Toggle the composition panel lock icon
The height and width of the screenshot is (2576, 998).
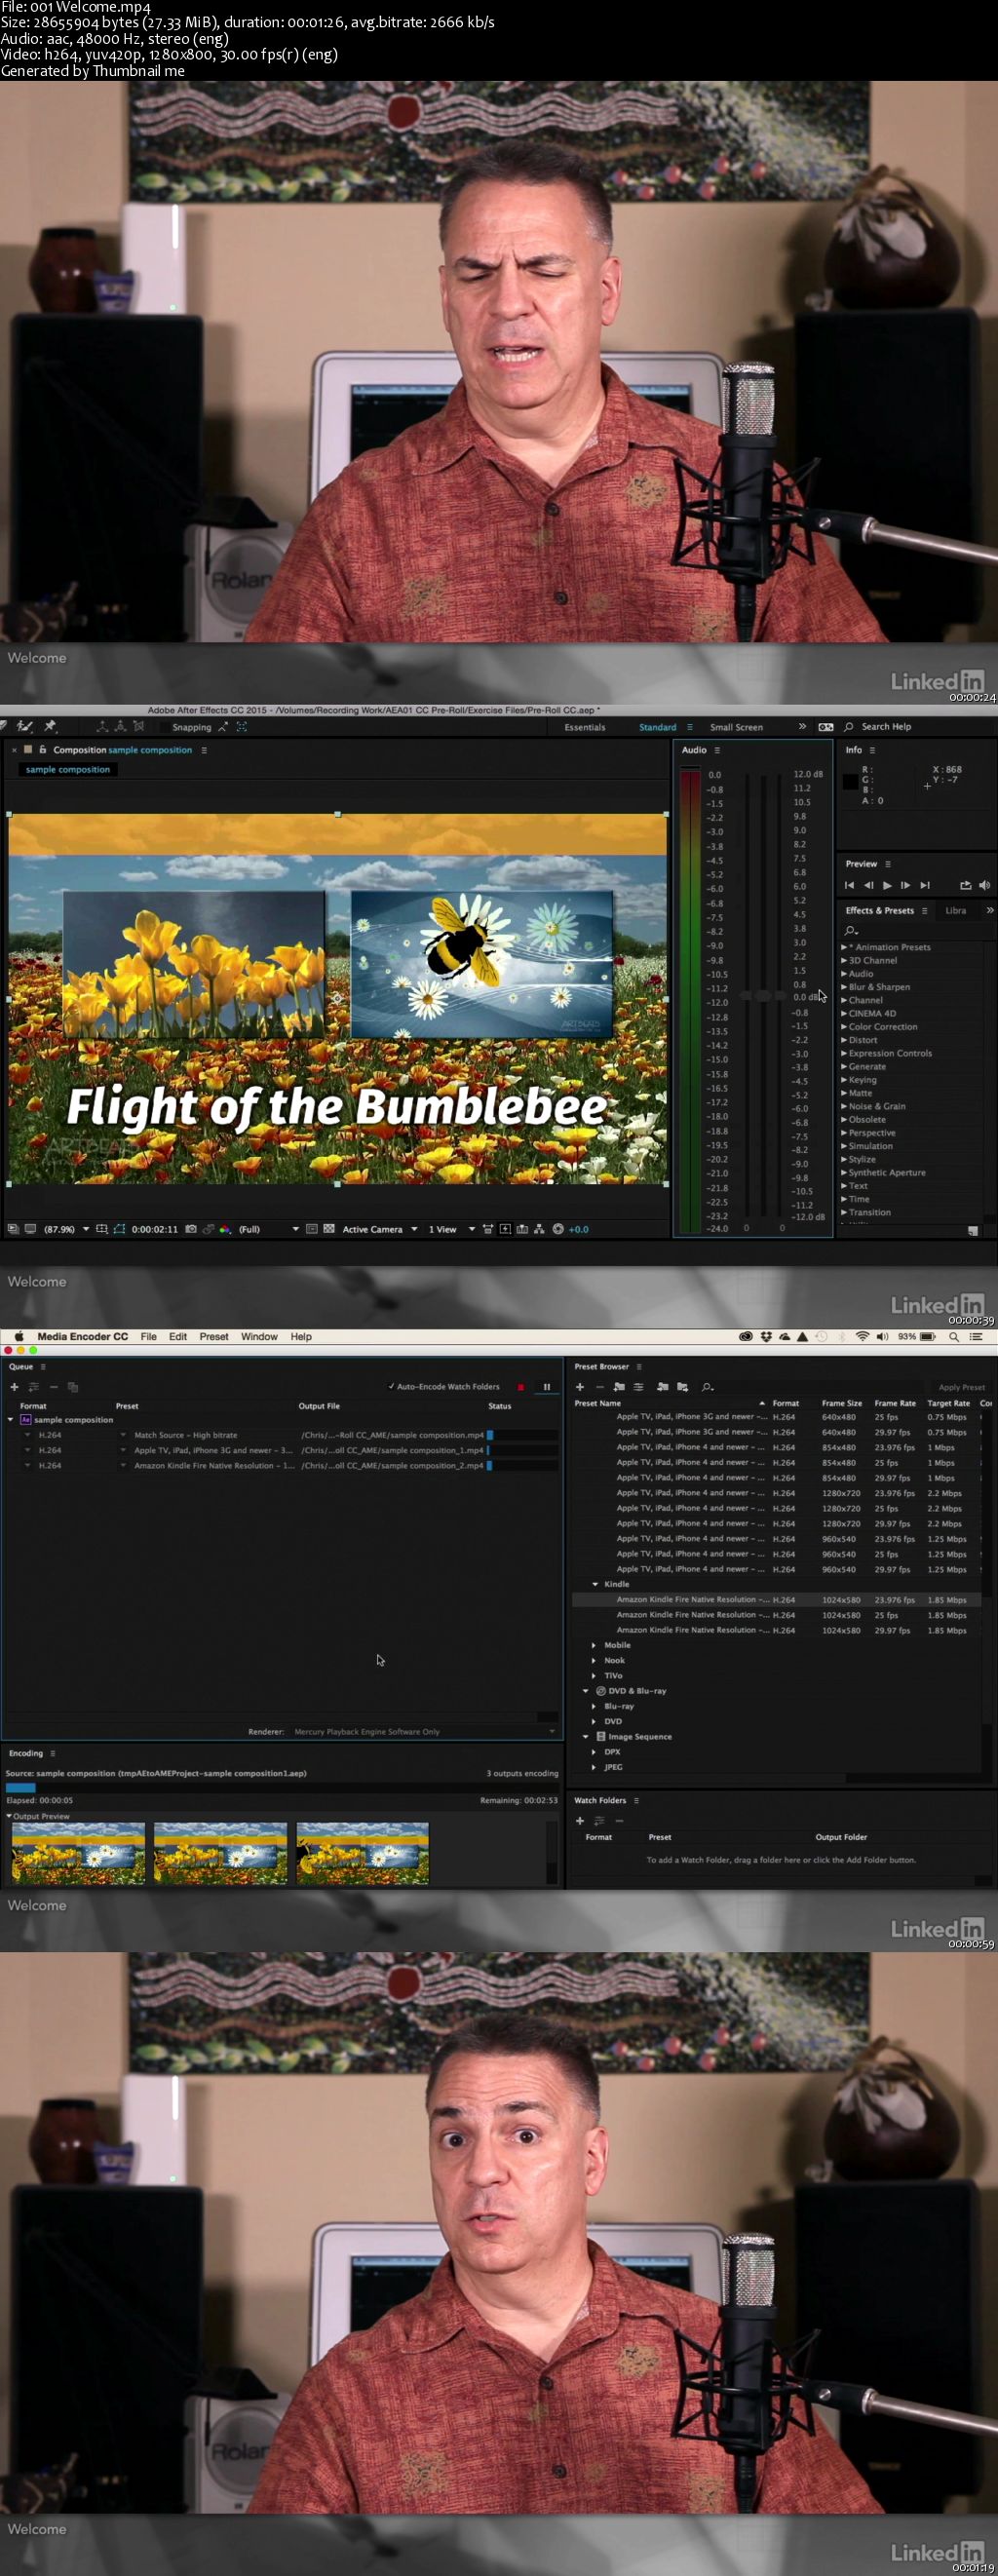click(43, 750)
